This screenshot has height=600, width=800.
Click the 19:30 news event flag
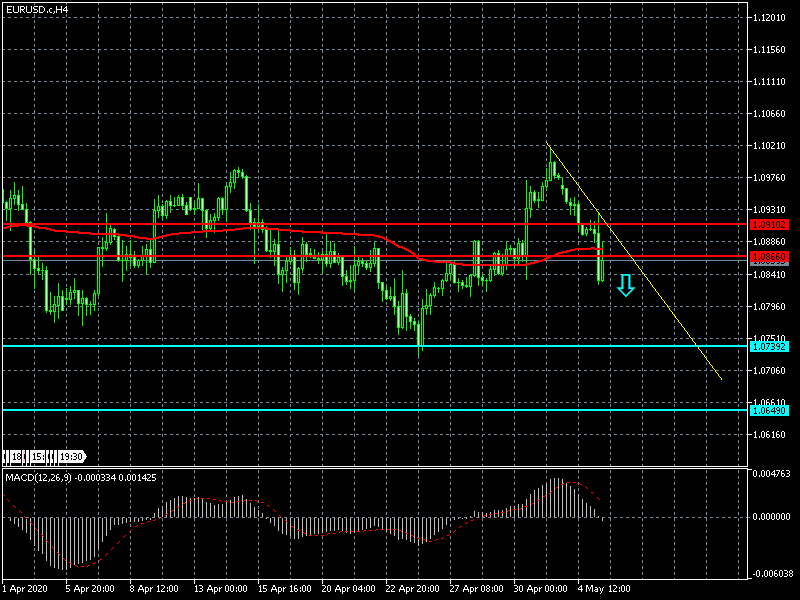(x=70, y=457)
